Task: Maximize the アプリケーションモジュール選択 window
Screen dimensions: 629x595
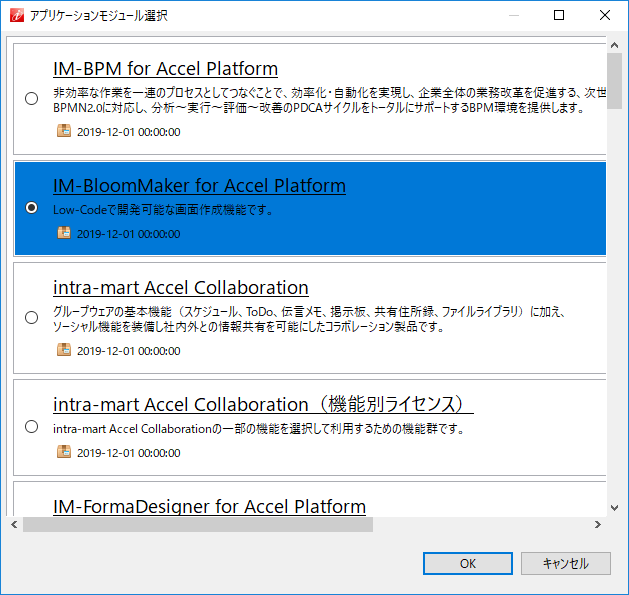Action: 559,15
